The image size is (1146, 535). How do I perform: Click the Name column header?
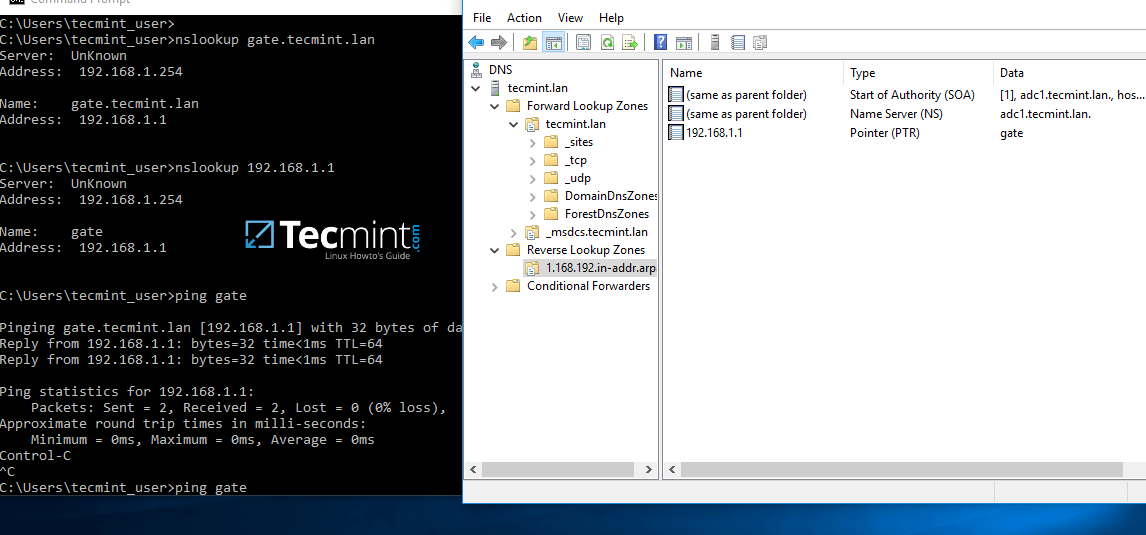[752, 73]
